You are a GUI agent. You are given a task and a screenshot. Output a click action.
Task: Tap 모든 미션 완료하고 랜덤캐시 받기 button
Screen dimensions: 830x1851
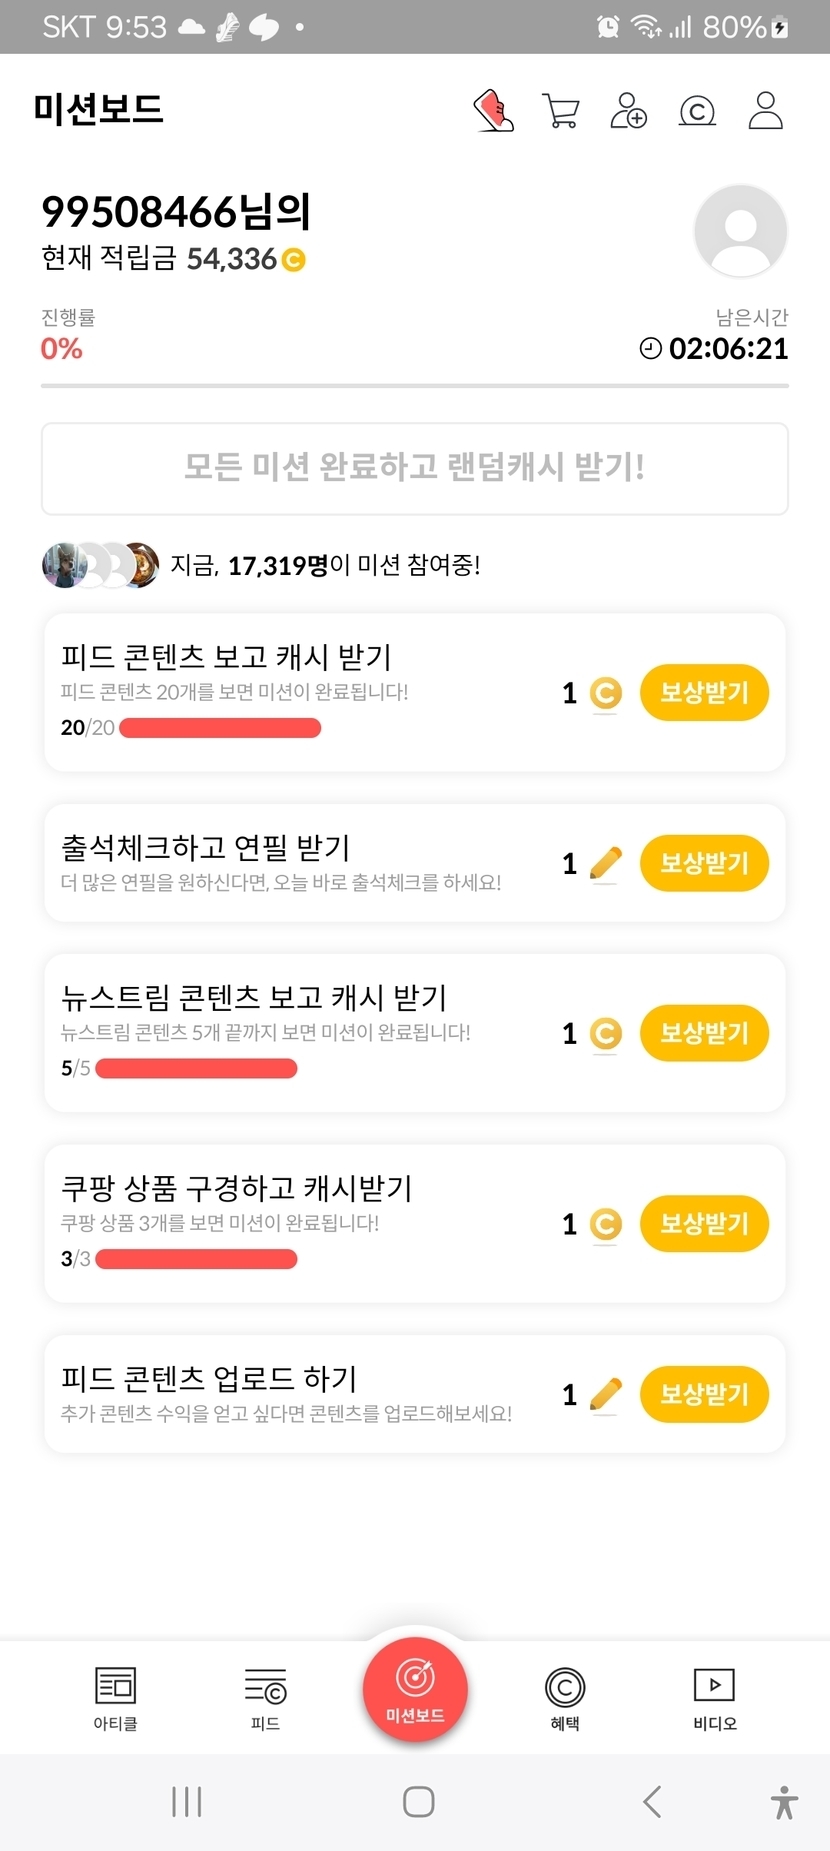[414, 468]
